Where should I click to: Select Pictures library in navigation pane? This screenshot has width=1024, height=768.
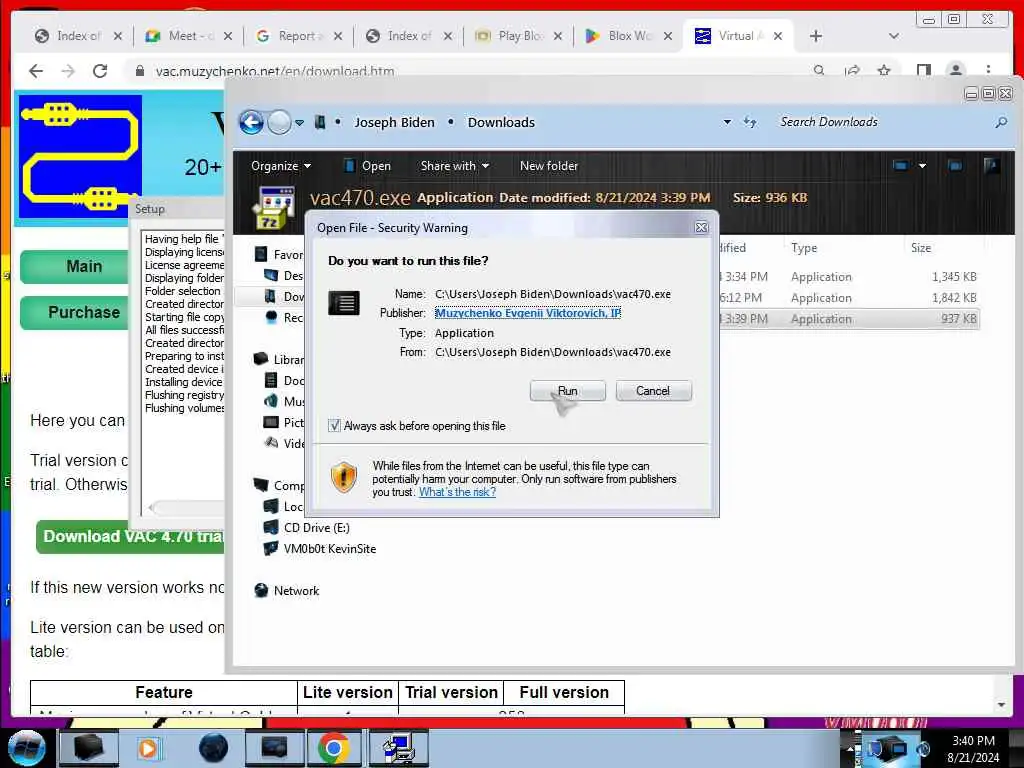pos(285,423)
